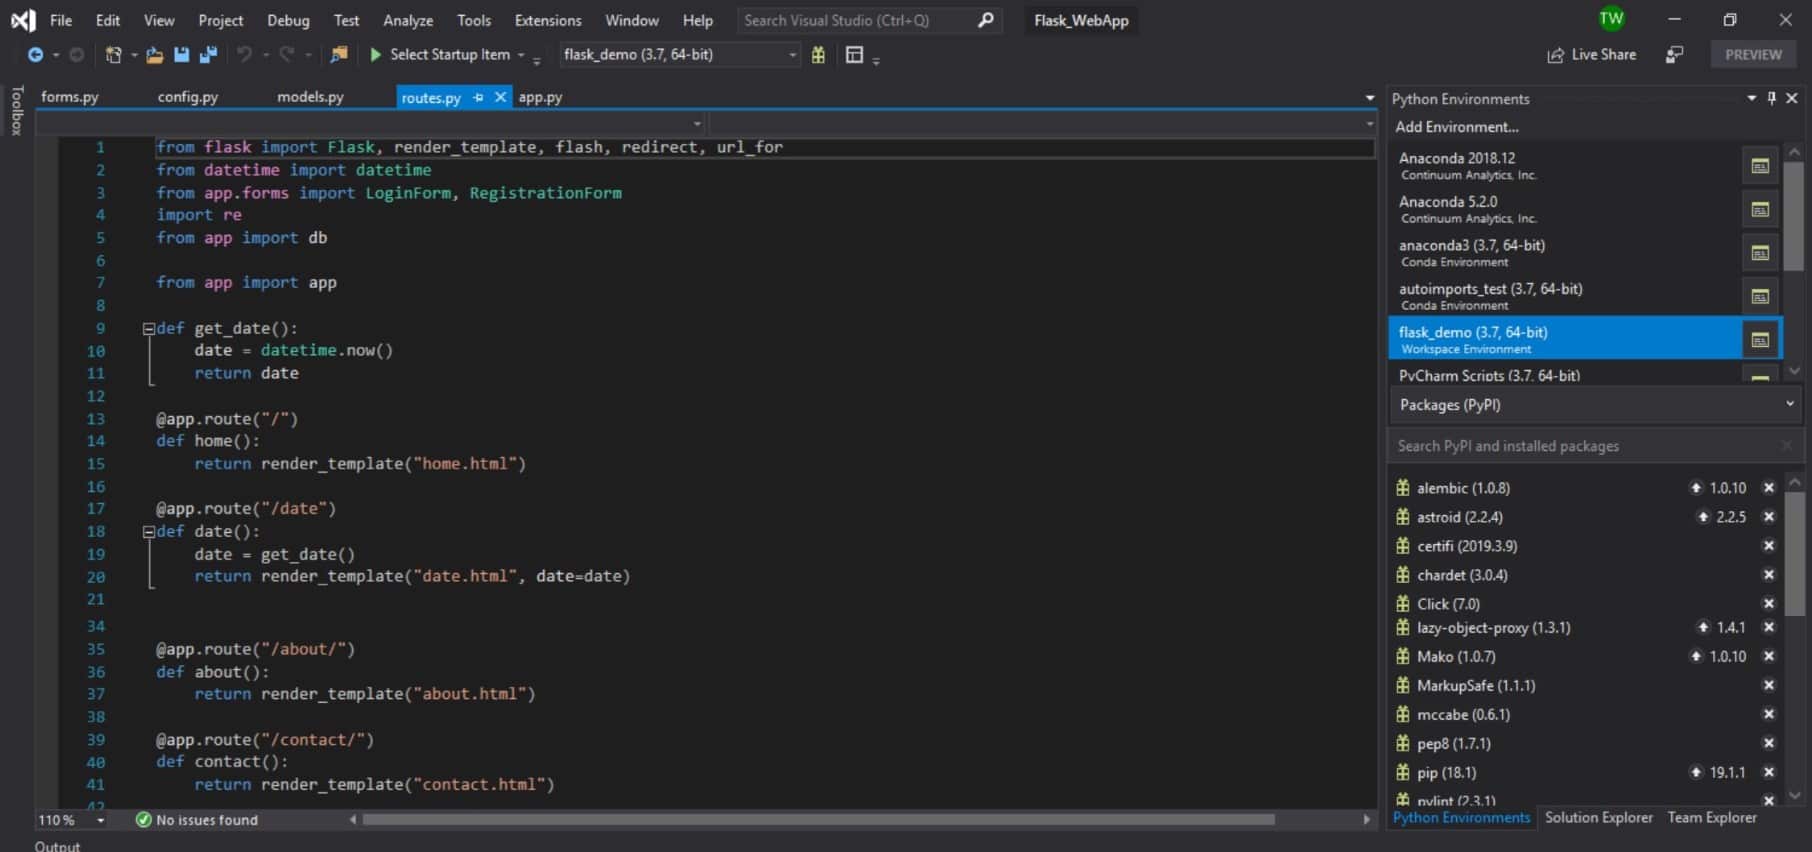The image size is (1812, 852).
Task: Open the editor navigation bar left dropdown
Action: [x=697, y=123]
